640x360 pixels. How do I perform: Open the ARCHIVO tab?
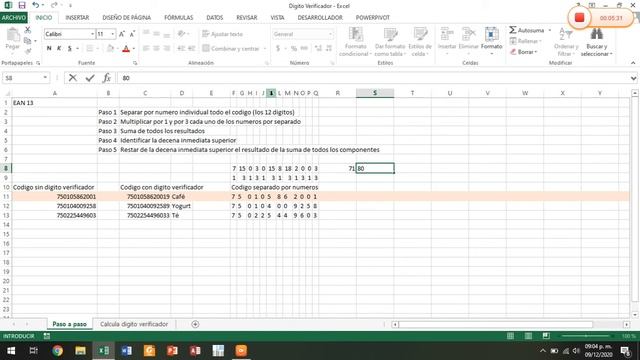13,18
